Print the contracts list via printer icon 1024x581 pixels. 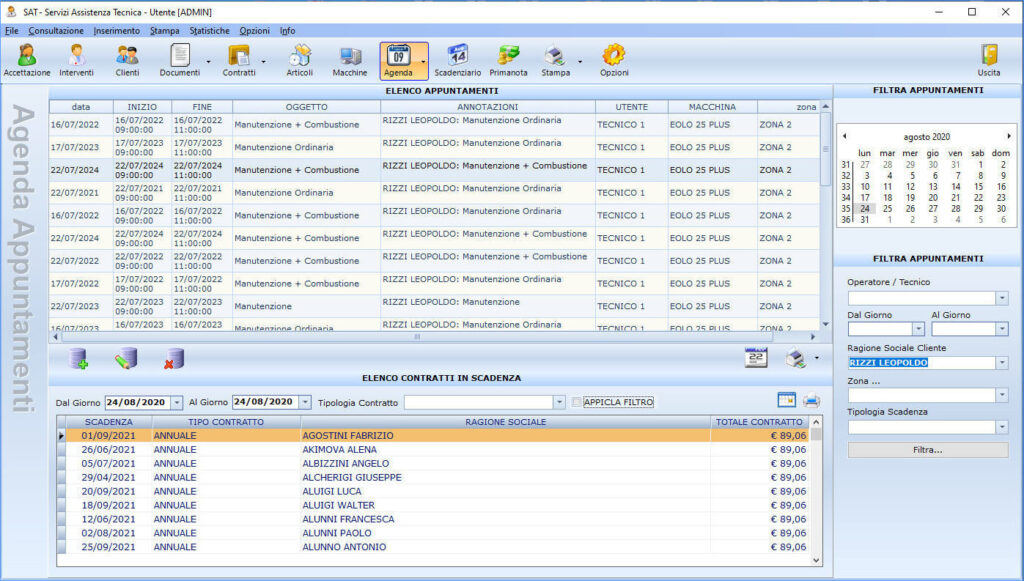tap(811, 401)
